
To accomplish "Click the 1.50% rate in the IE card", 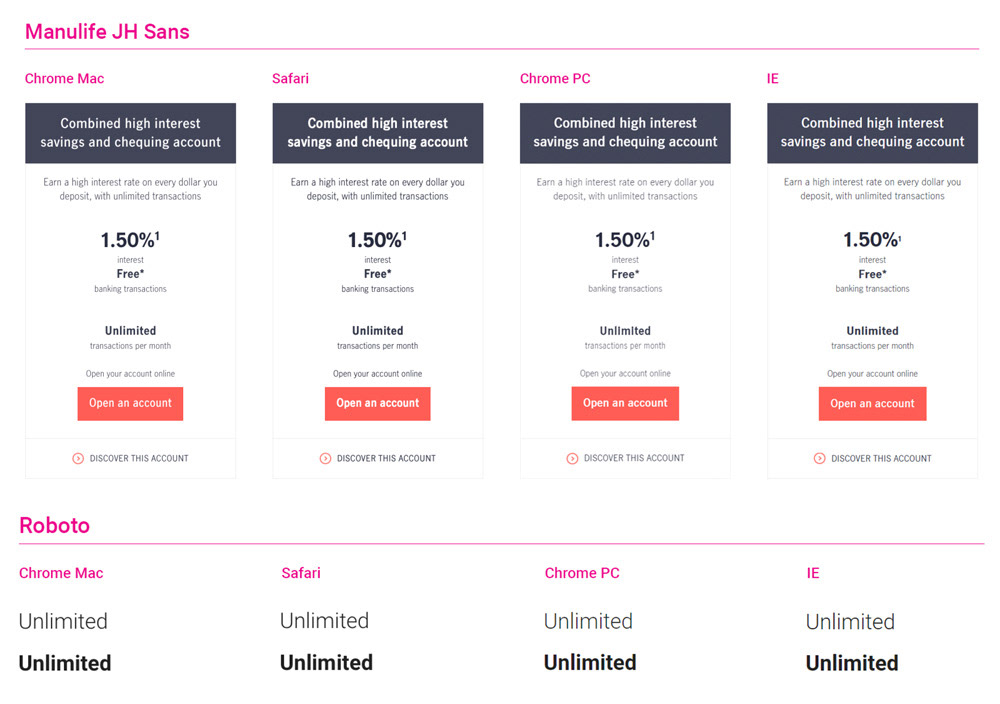I will coord(872,240).
